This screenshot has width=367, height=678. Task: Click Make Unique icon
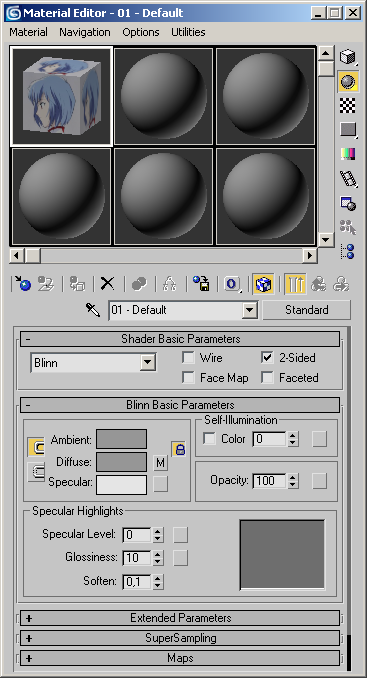(169, 284)
